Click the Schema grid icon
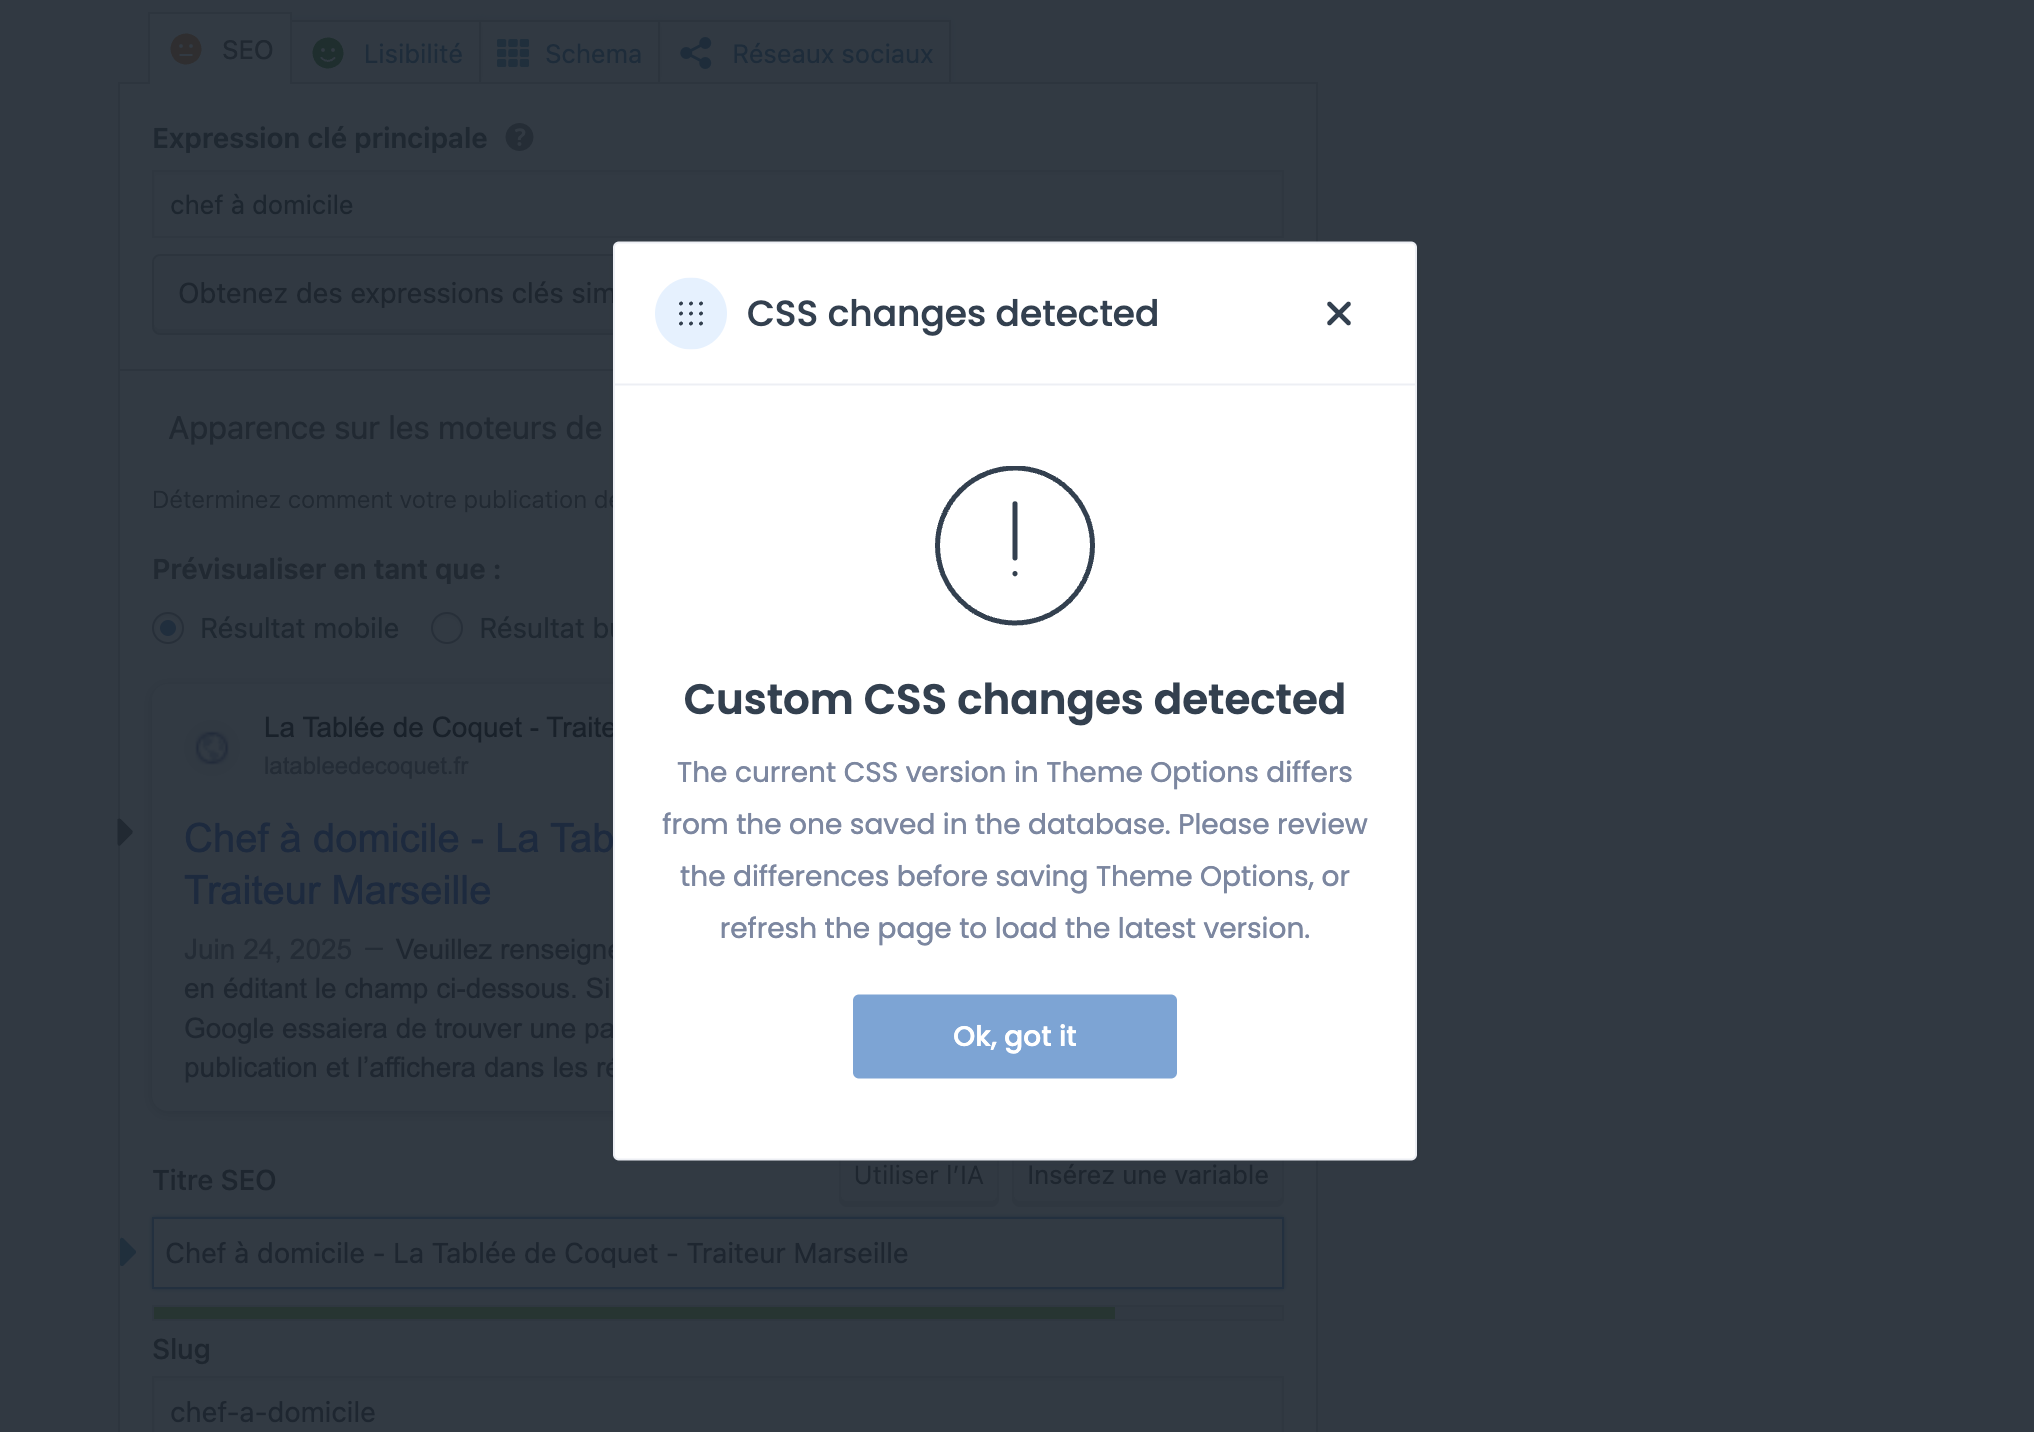The width and height of the screenshot is (2034, 1432). [512, 53]
